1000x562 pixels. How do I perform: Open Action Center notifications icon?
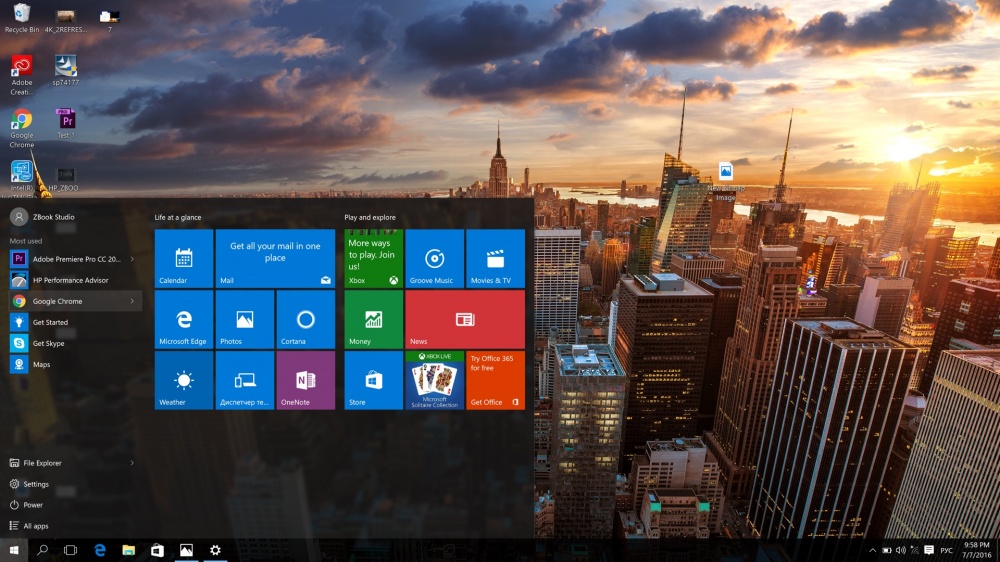tap(929, 550)
